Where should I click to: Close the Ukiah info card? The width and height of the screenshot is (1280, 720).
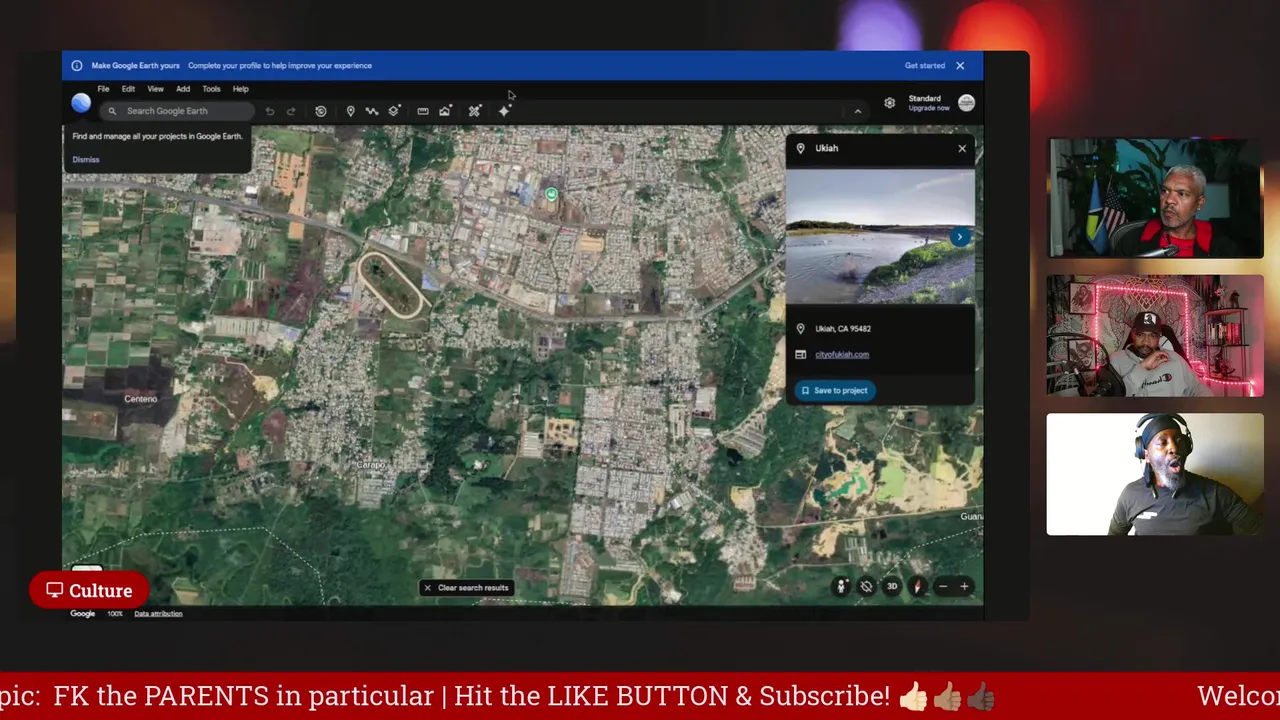pos(962,148)
